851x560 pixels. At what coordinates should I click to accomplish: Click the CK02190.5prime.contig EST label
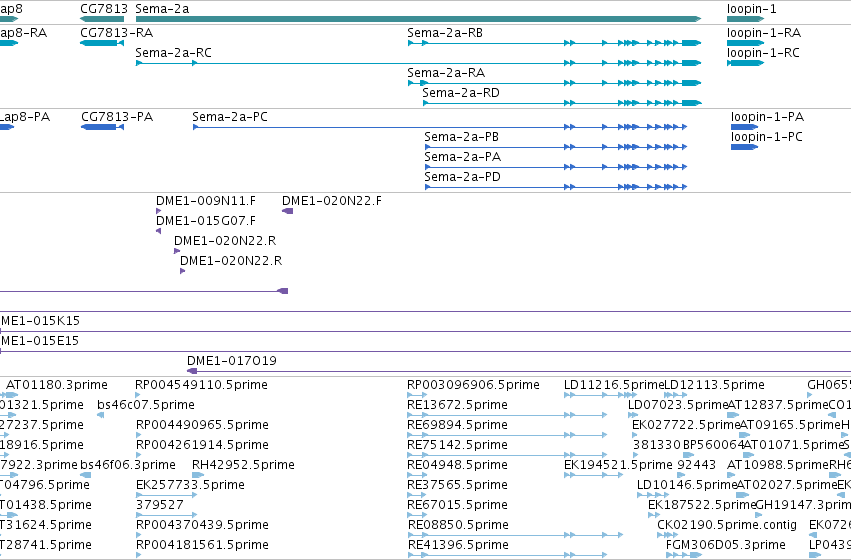coord(727,526)
